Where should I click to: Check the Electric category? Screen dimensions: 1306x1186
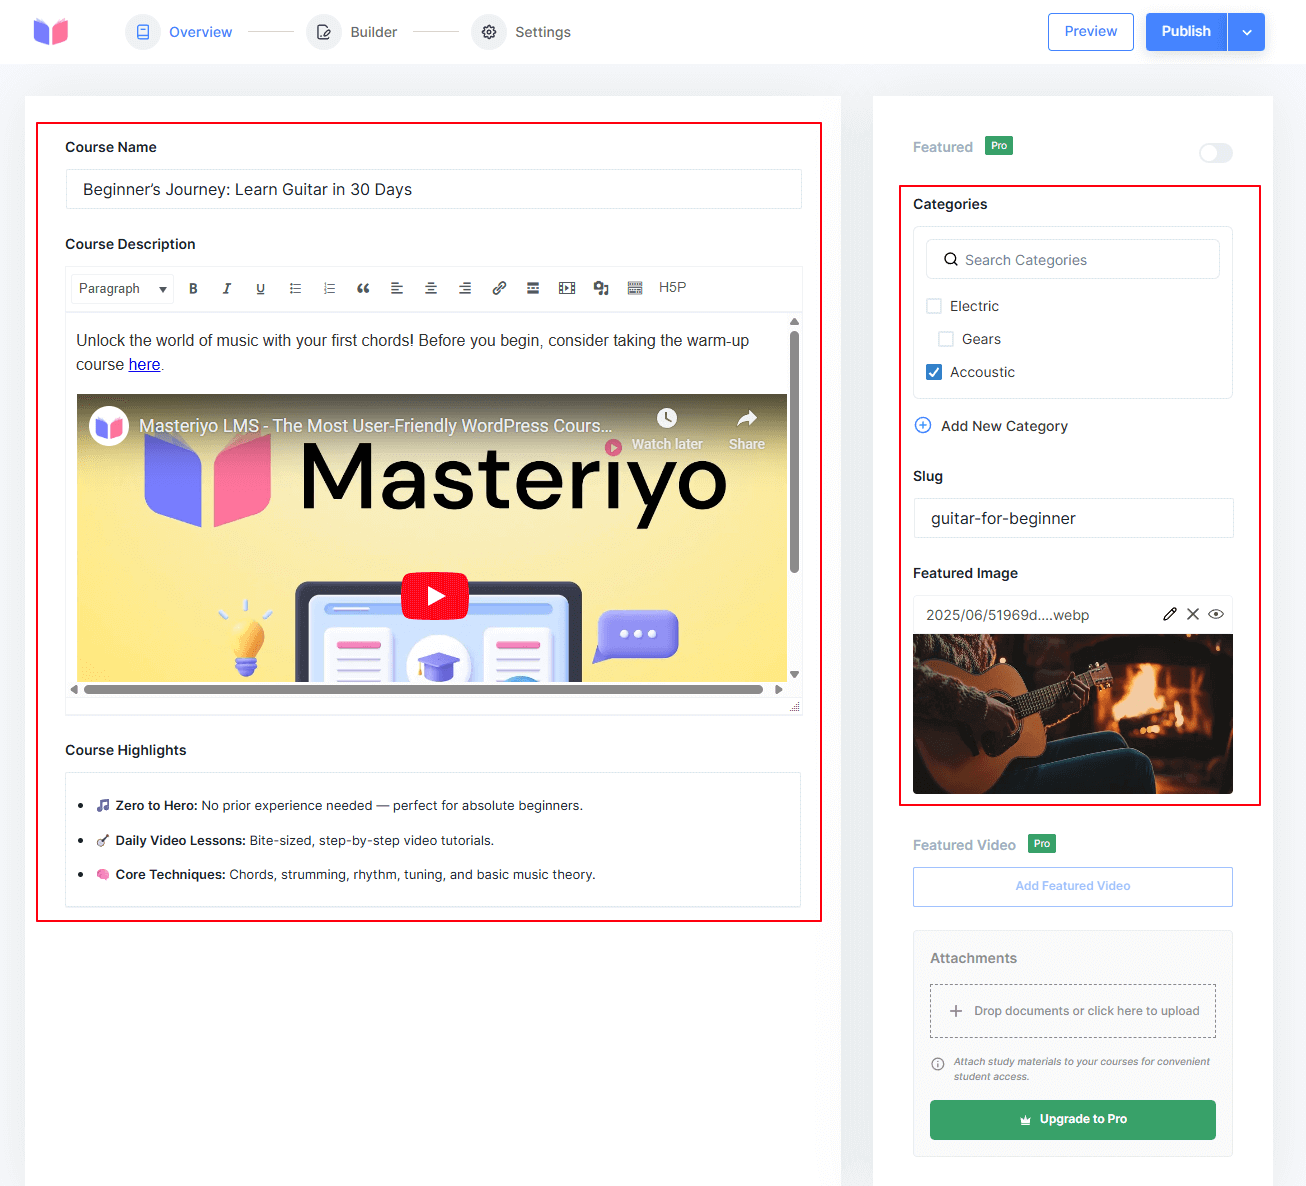[x=934, y=306]
